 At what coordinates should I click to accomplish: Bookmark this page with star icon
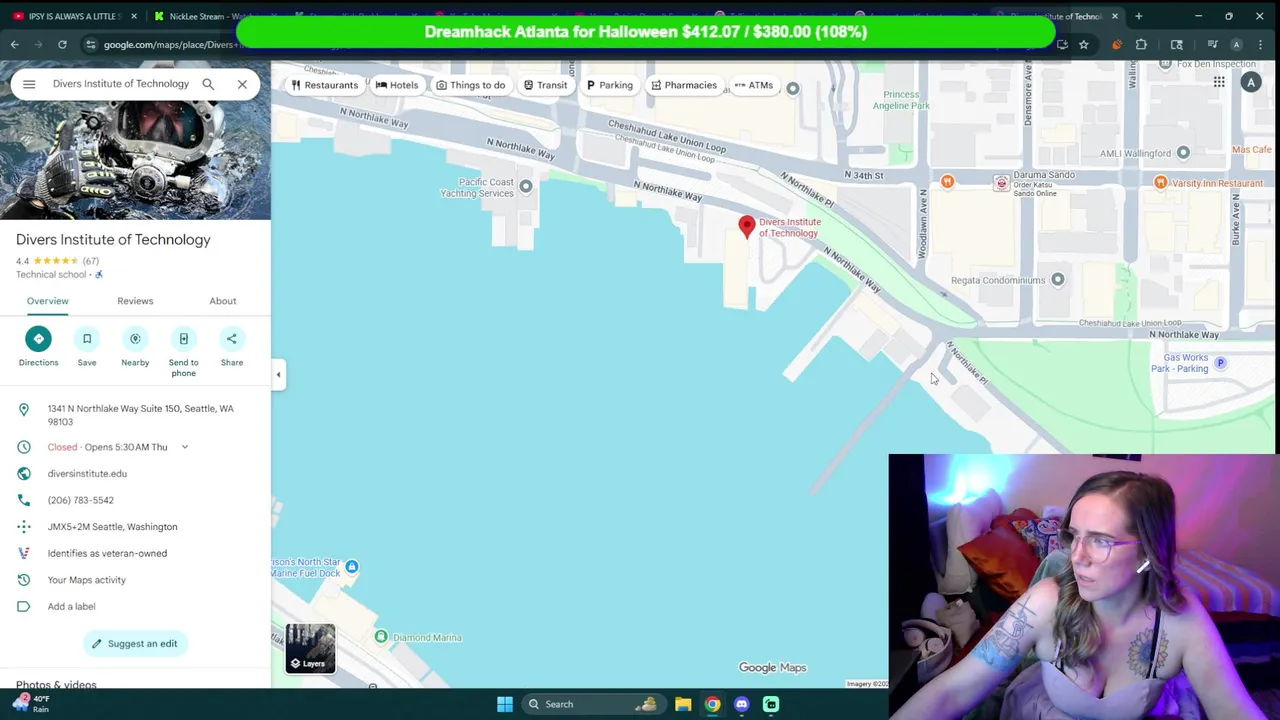click(x=1083, y=44)
